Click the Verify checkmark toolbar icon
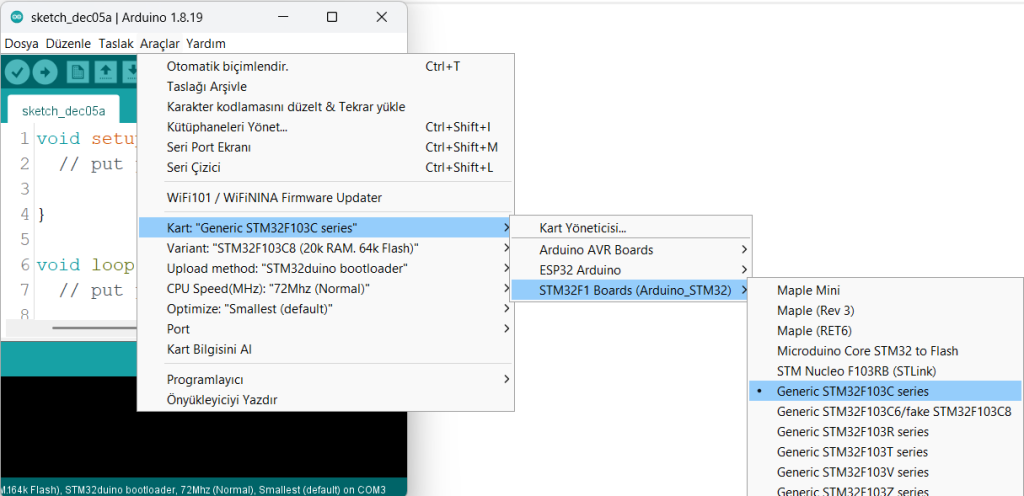Viewport: 1024px width, 496px height. click(17, 72)
